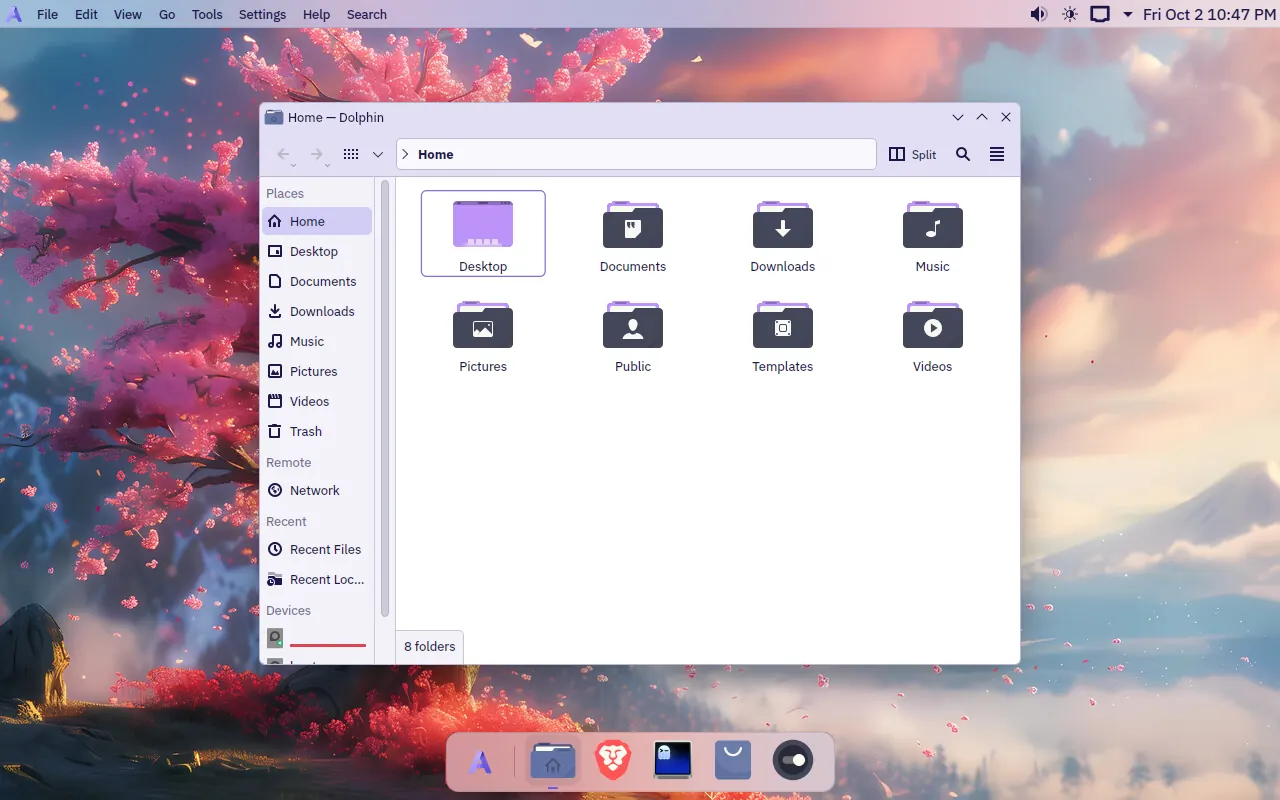The width and height of the screenshot is (1280, 800).
Task: Open the Templates folder icon
Action: click(x=782, y=325)
